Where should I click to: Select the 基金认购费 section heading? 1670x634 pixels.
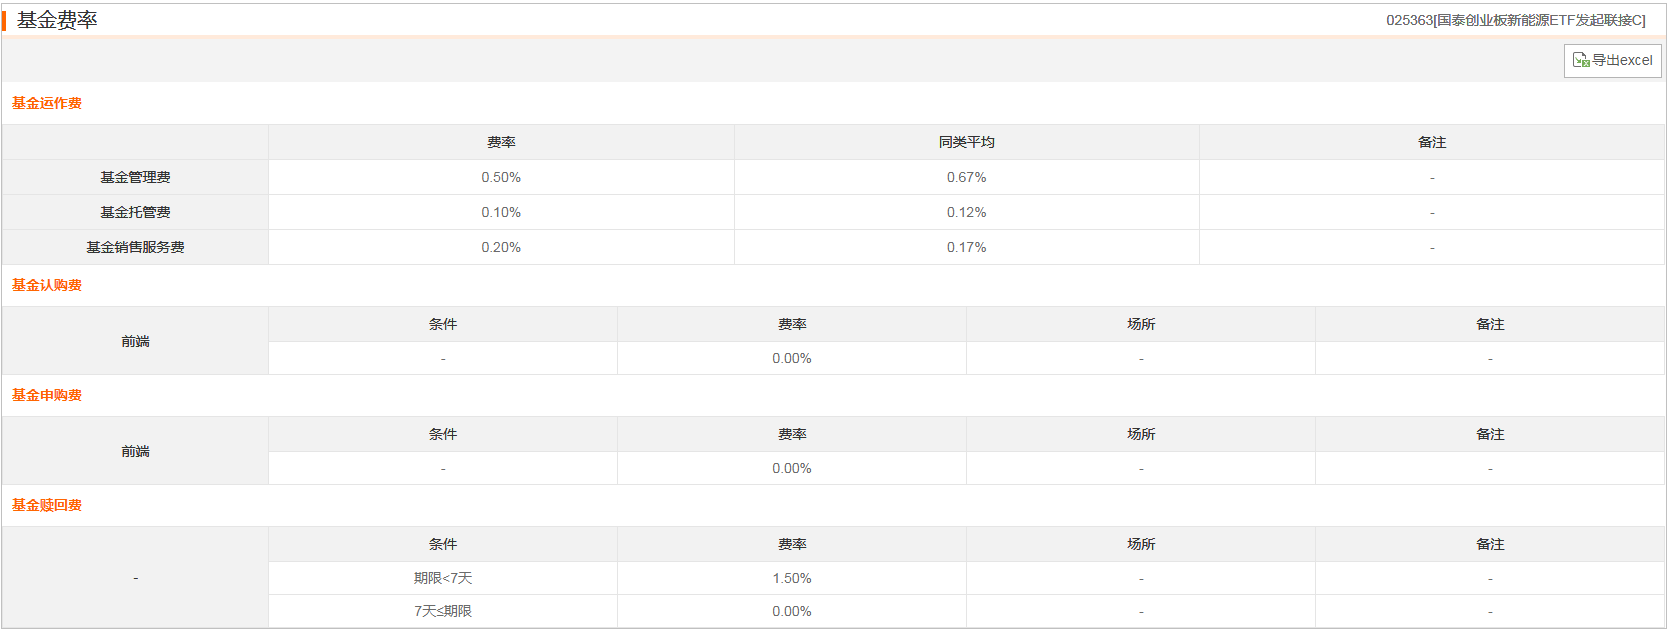click(47, 285)
